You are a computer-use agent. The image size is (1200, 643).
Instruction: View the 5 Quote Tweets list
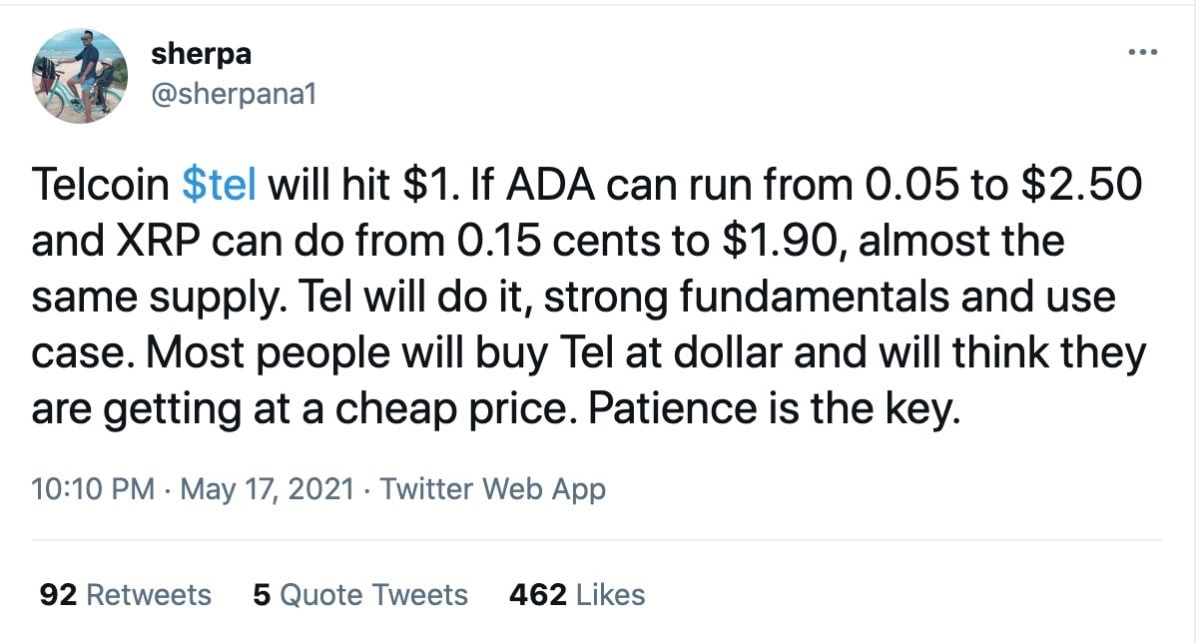360,595
